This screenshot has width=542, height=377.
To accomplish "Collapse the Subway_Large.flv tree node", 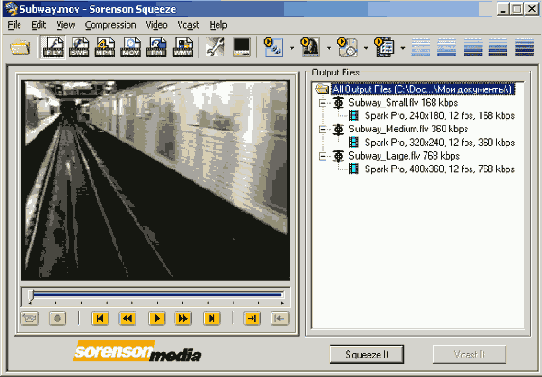I will pyautogui.click(x=322, y=156).
